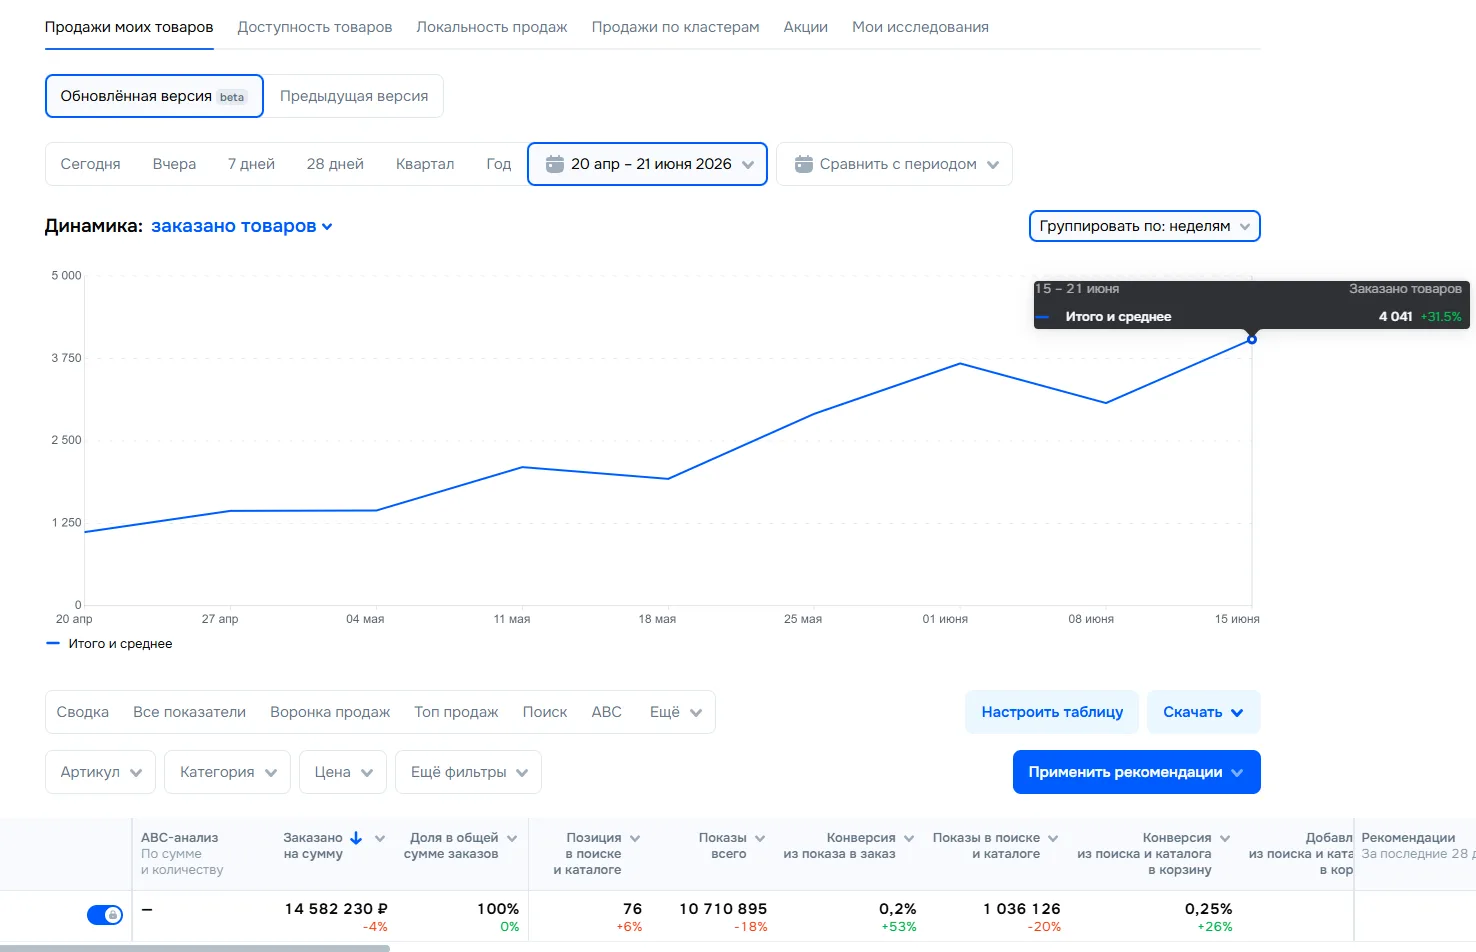Select the Воронка продаж table tab

click(330, 712)
